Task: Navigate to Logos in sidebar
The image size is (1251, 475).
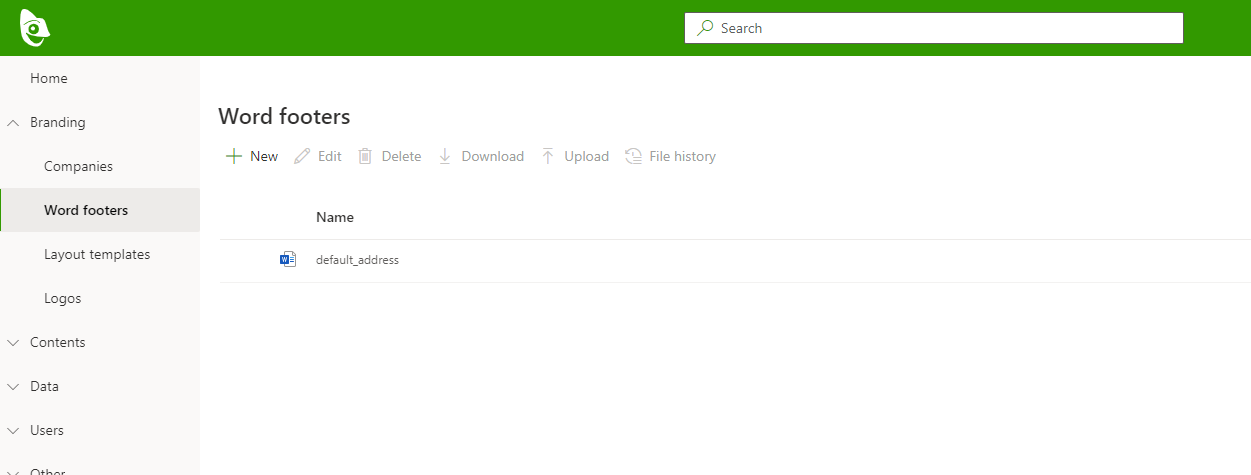Action: pyautogui.click(x=62, y=299)
